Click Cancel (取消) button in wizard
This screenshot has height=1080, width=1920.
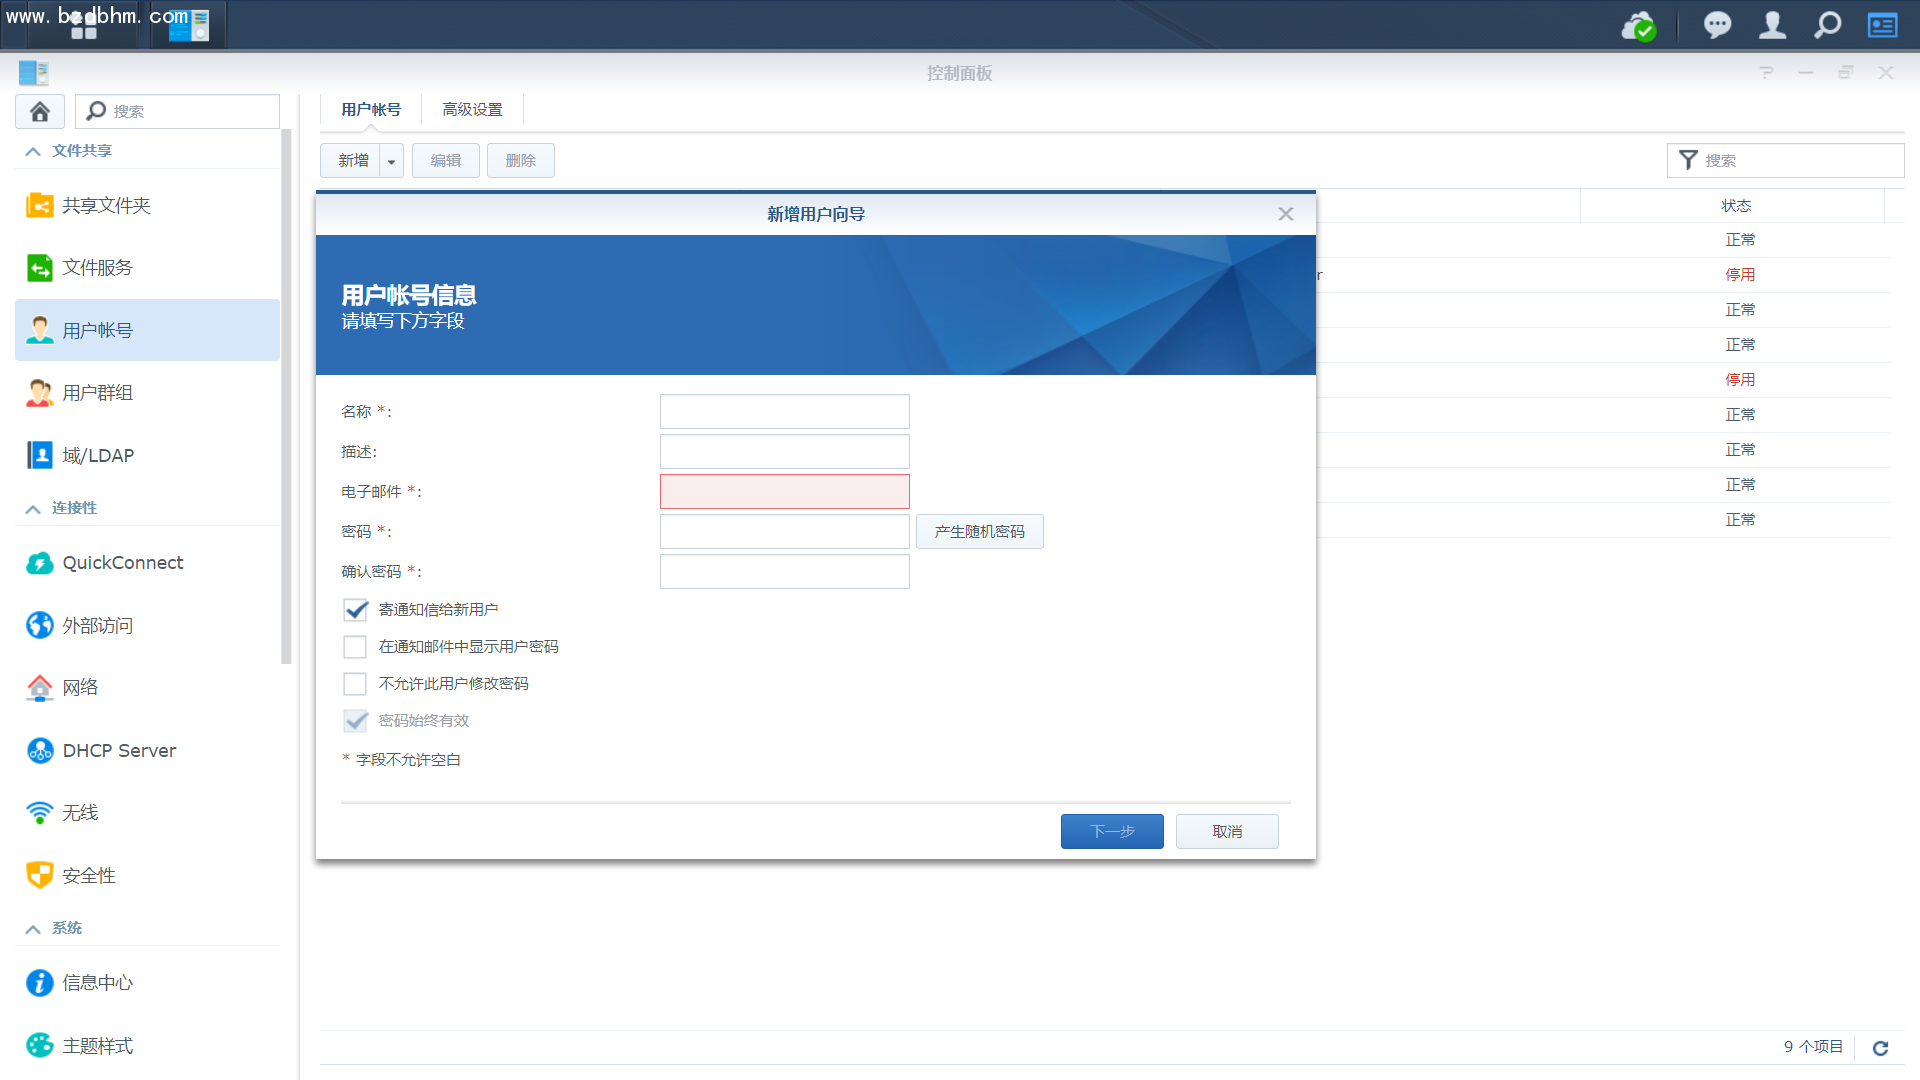click(1227, 832)
